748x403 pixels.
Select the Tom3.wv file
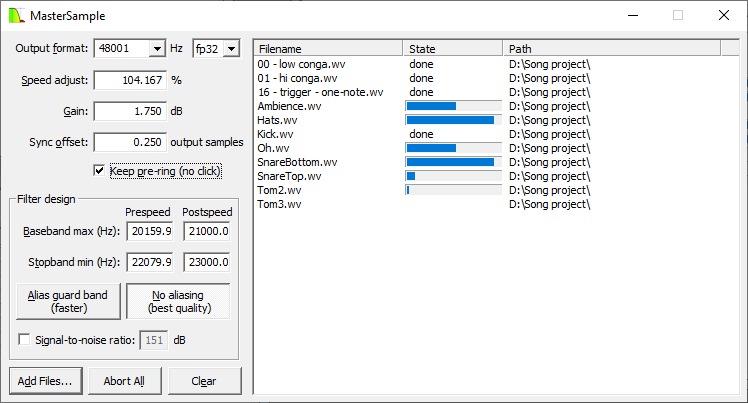click(x=279, y=204)
